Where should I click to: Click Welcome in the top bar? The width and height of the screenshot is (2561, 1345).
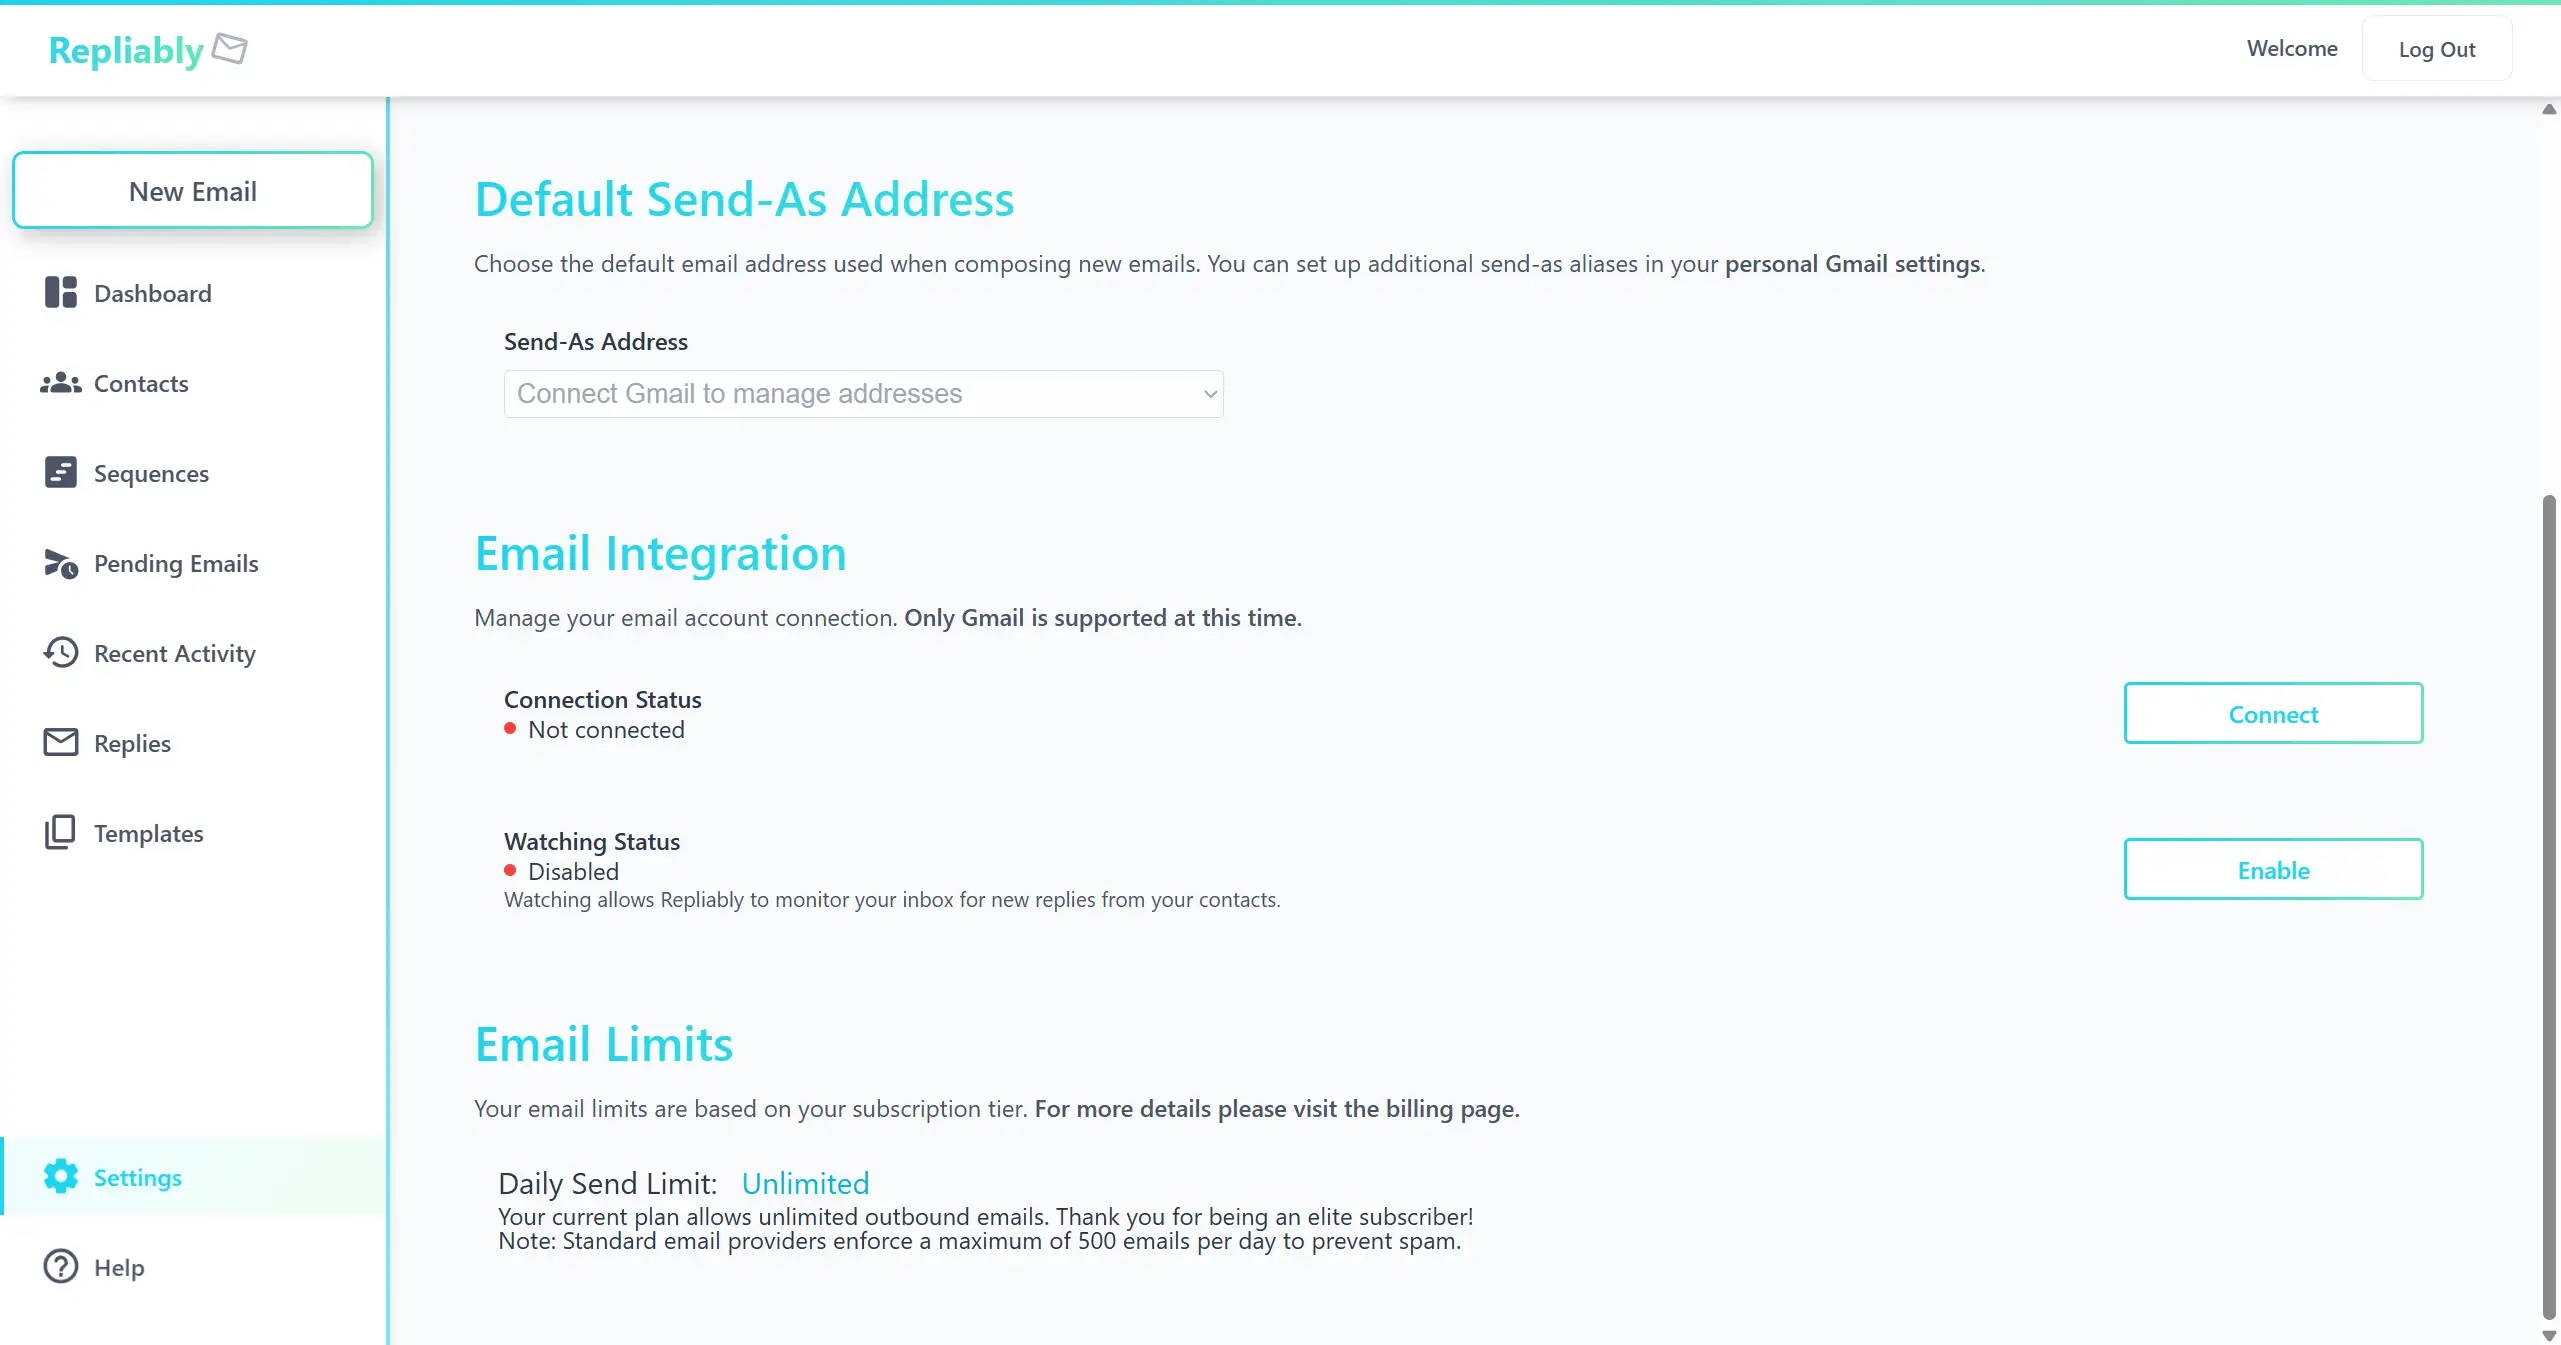(2292, 48)
